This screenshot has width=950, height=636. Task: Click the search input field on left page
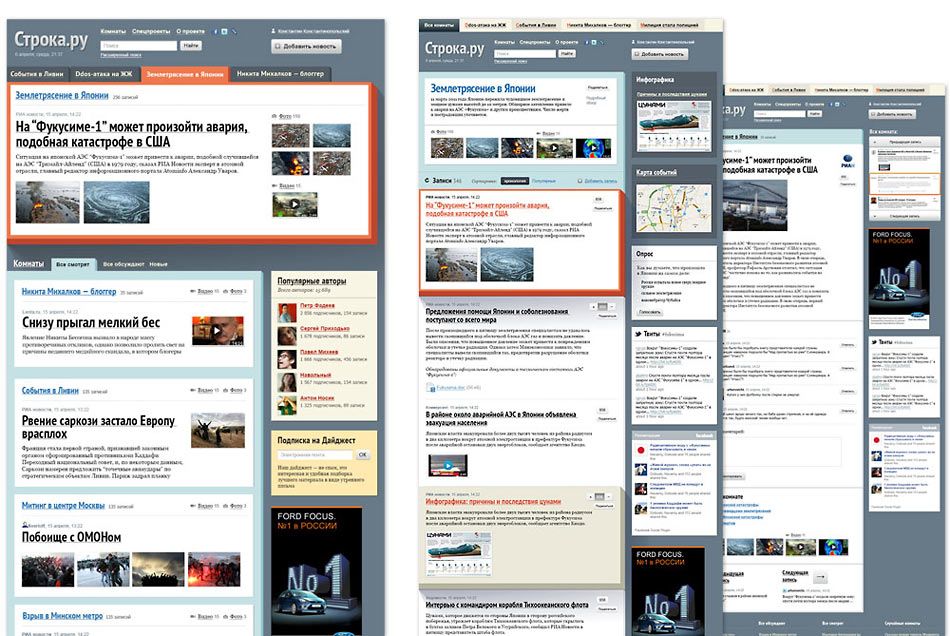coord(137,46)
